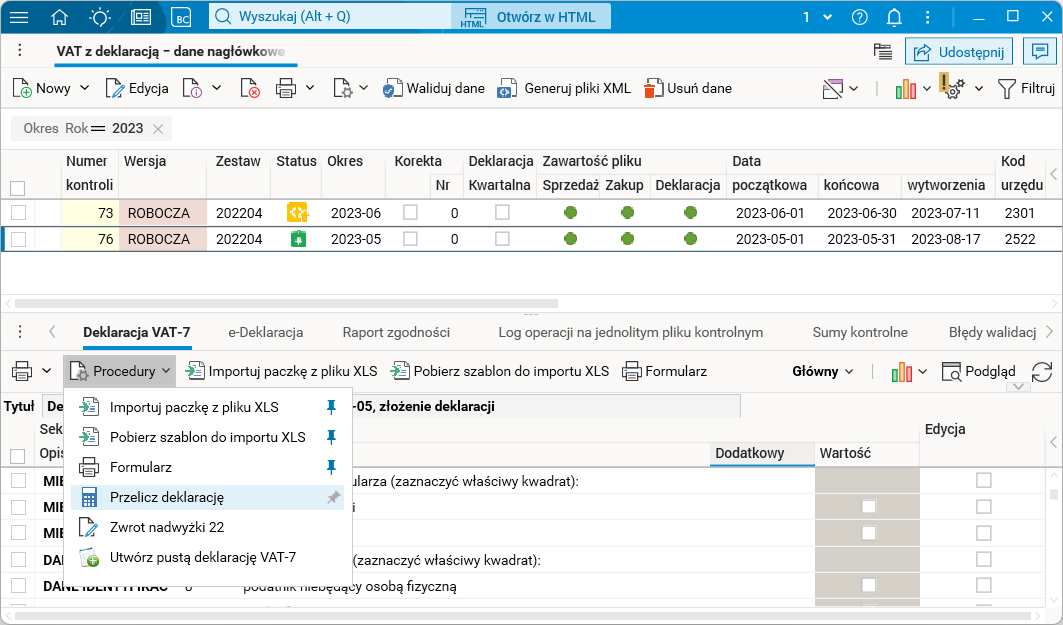This screenshot has height=625, width=1063.
Task: Click Waliduj dane button
Action: coord(434,88)
